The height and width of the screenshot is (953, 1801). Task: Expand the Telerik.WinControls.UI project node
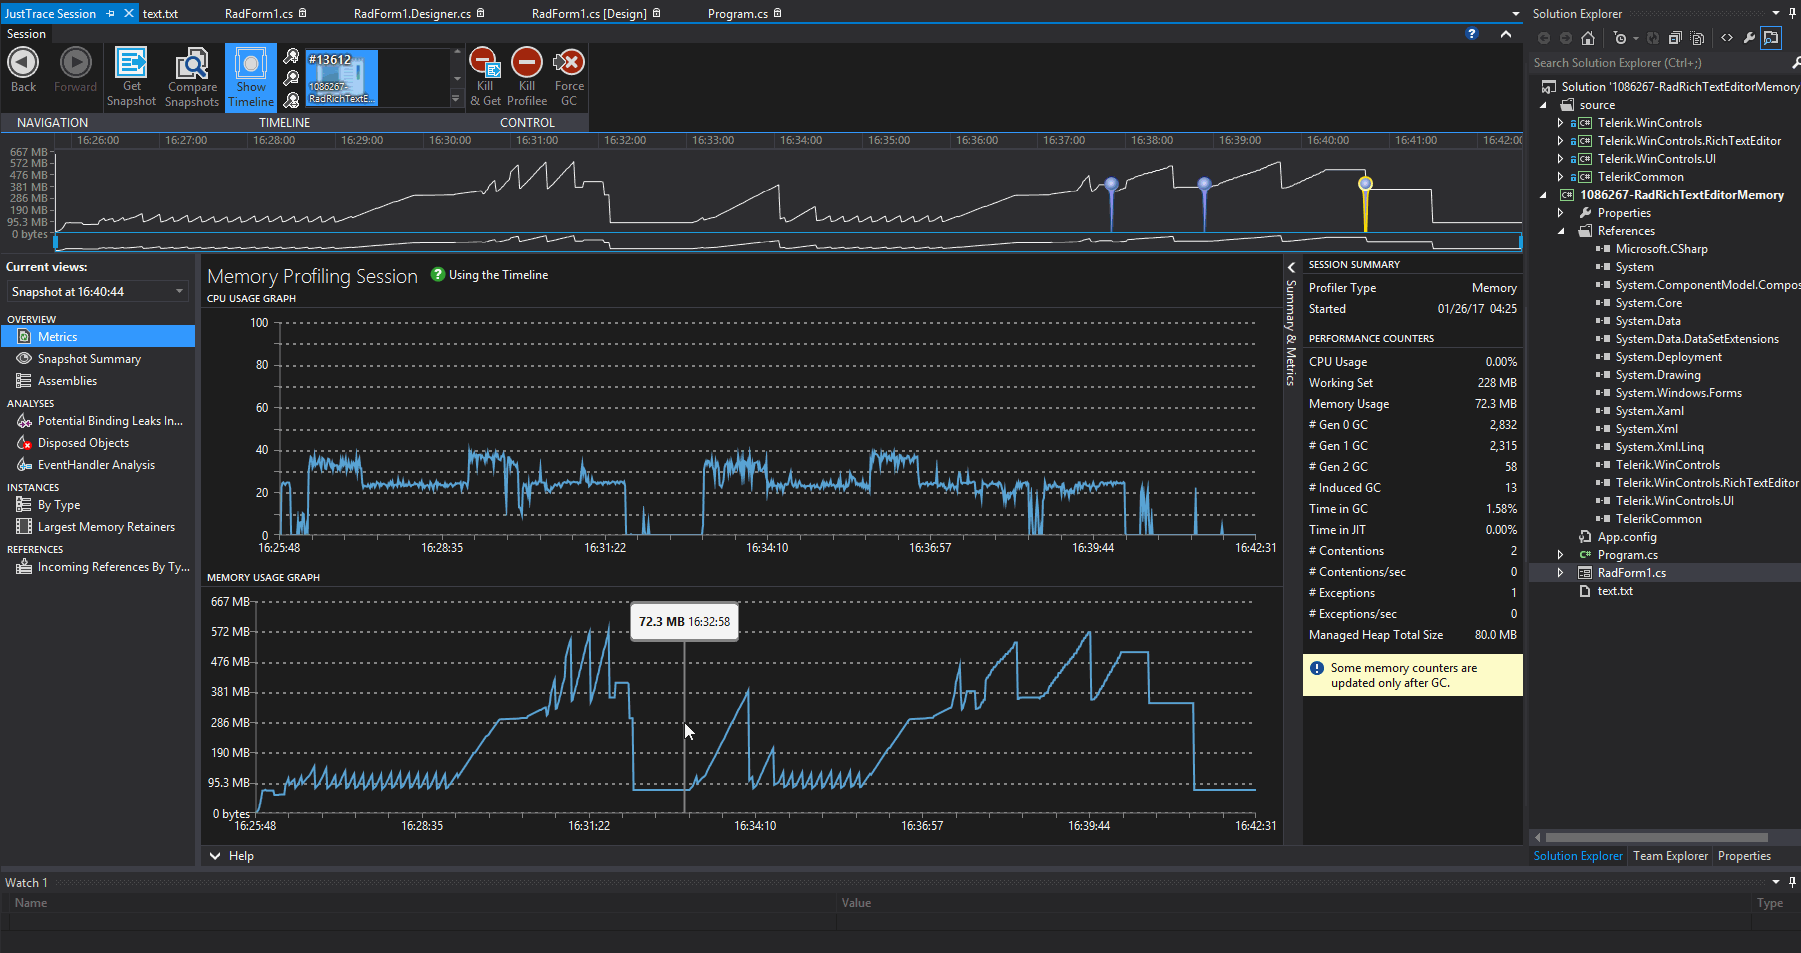click(1560, 159)
